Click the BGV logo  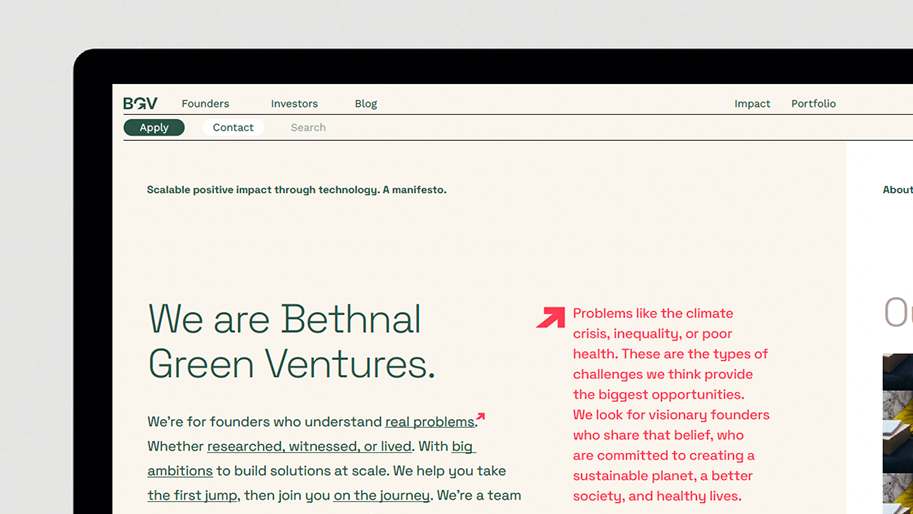click(140, 104)
